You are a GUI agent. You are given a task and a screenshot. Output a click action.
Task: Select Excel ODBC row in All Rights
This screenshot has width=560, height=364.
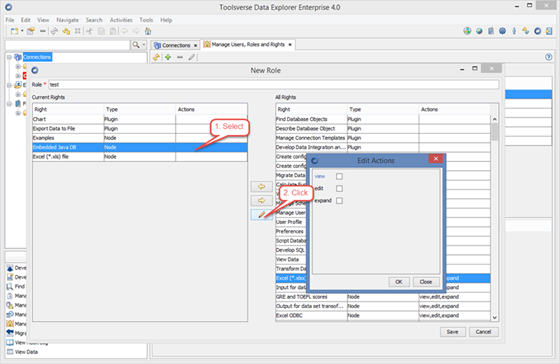[383, 315]
